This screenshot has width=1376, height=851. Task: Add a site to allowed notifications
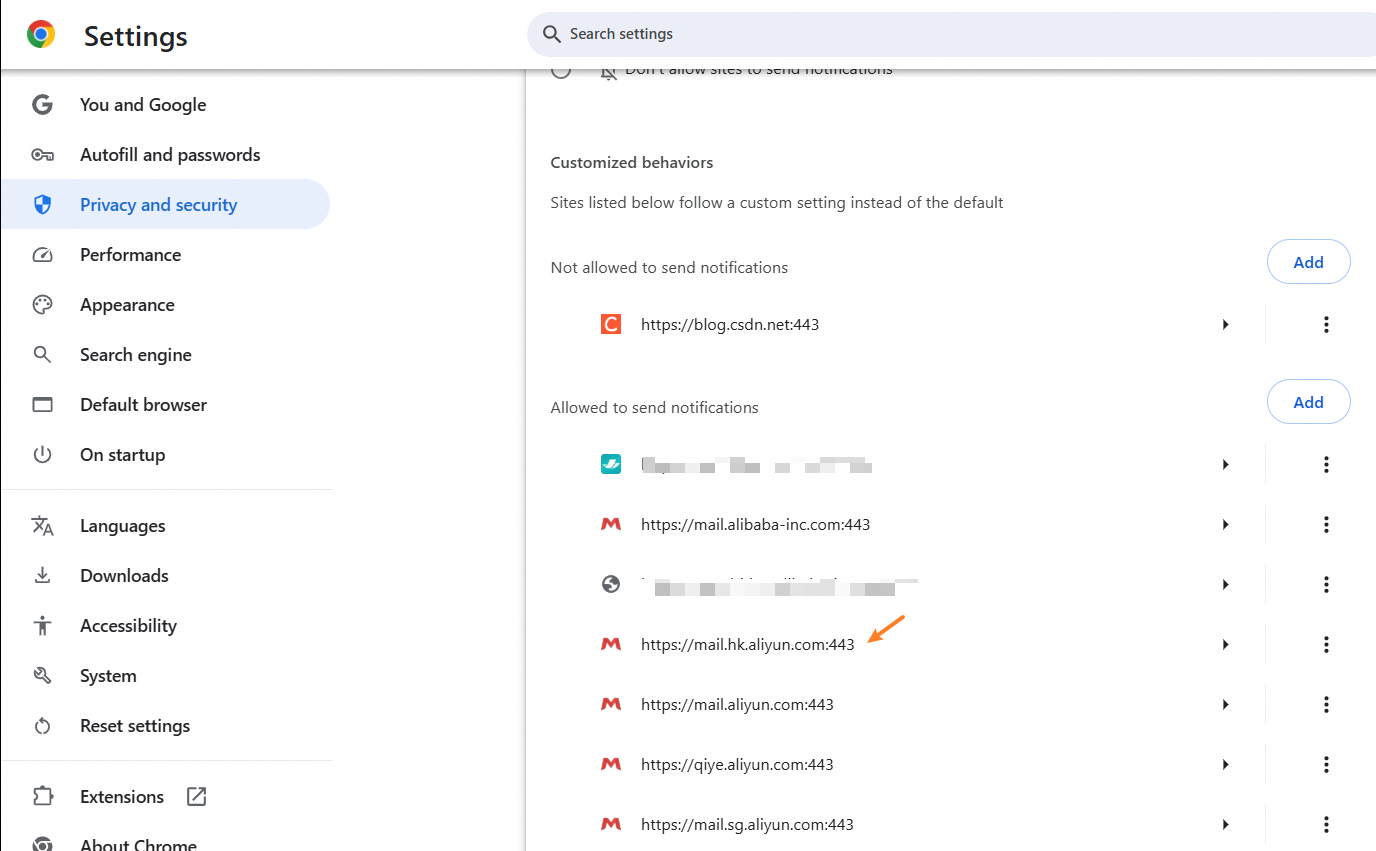(1308, 402)
